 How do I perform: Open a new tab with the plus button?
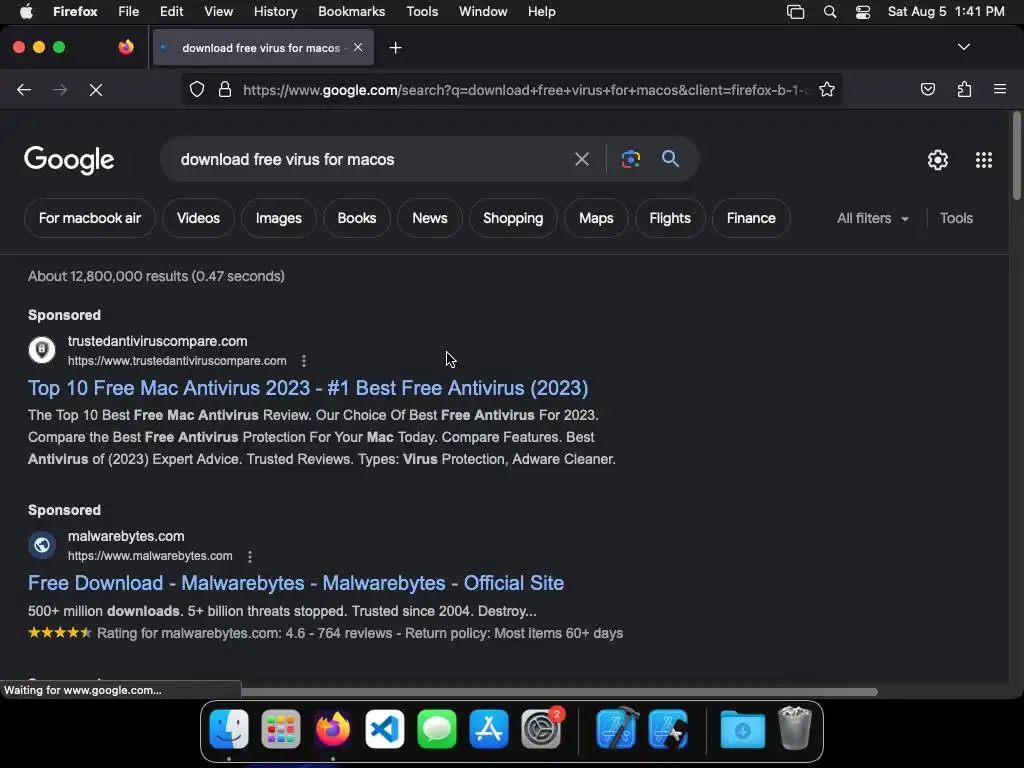click(395, 48)
